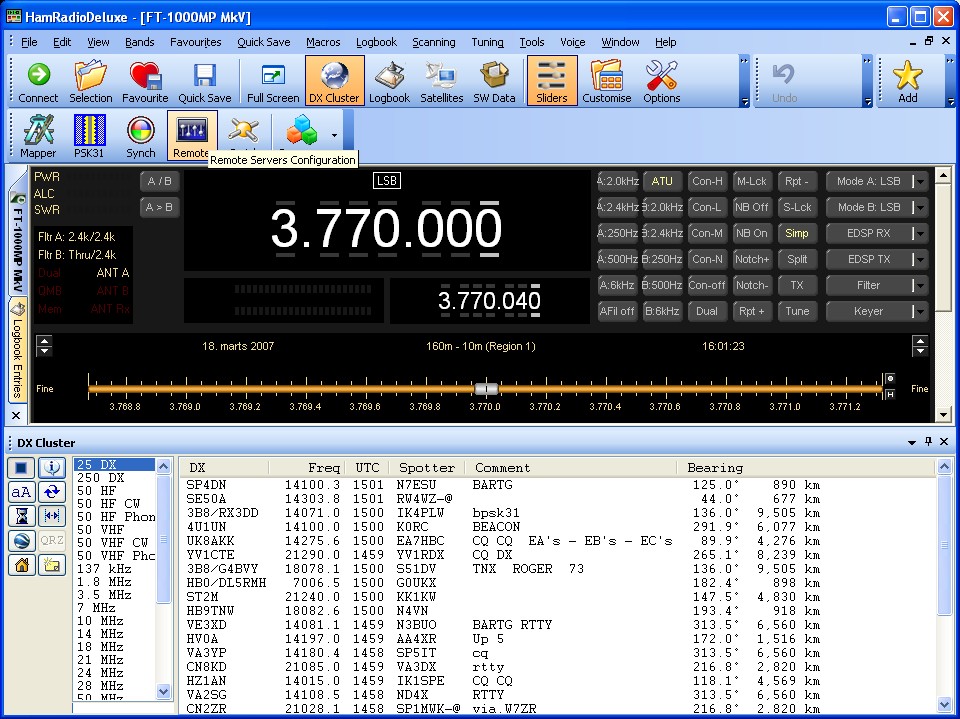Open the Scanning menu
Screen dimensions: 960x719
pos(433,42)
